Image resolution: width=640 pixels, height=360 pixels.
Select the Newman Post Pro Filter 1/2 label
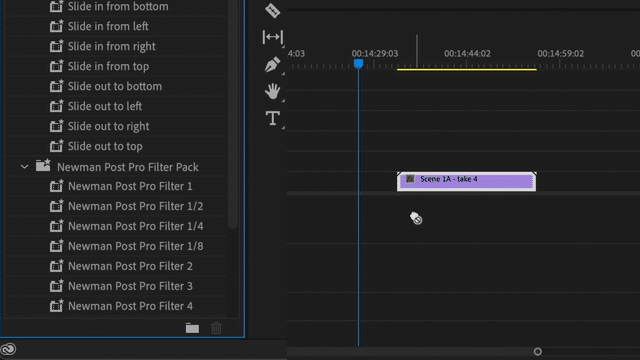click(136, 207)
